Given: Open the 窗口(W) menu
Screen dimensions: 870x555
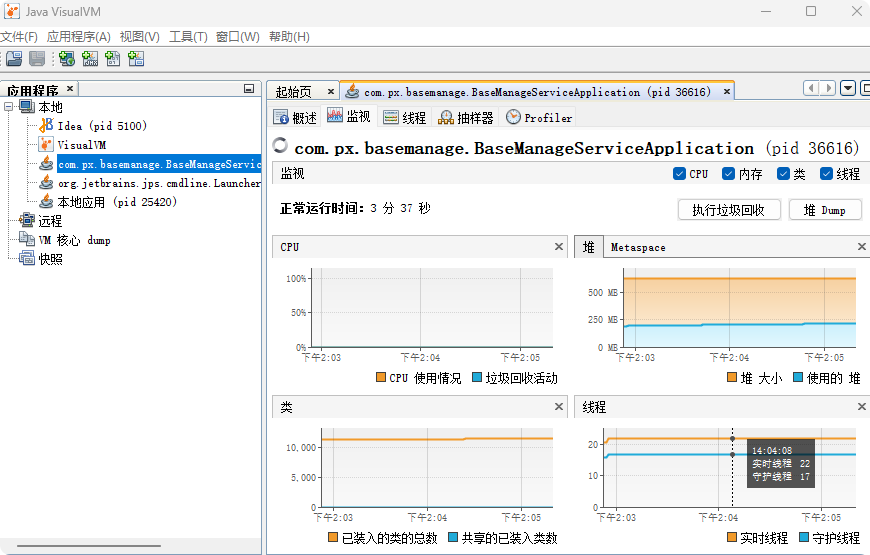Looking at the screenshot, I should (x=237, y=37).
